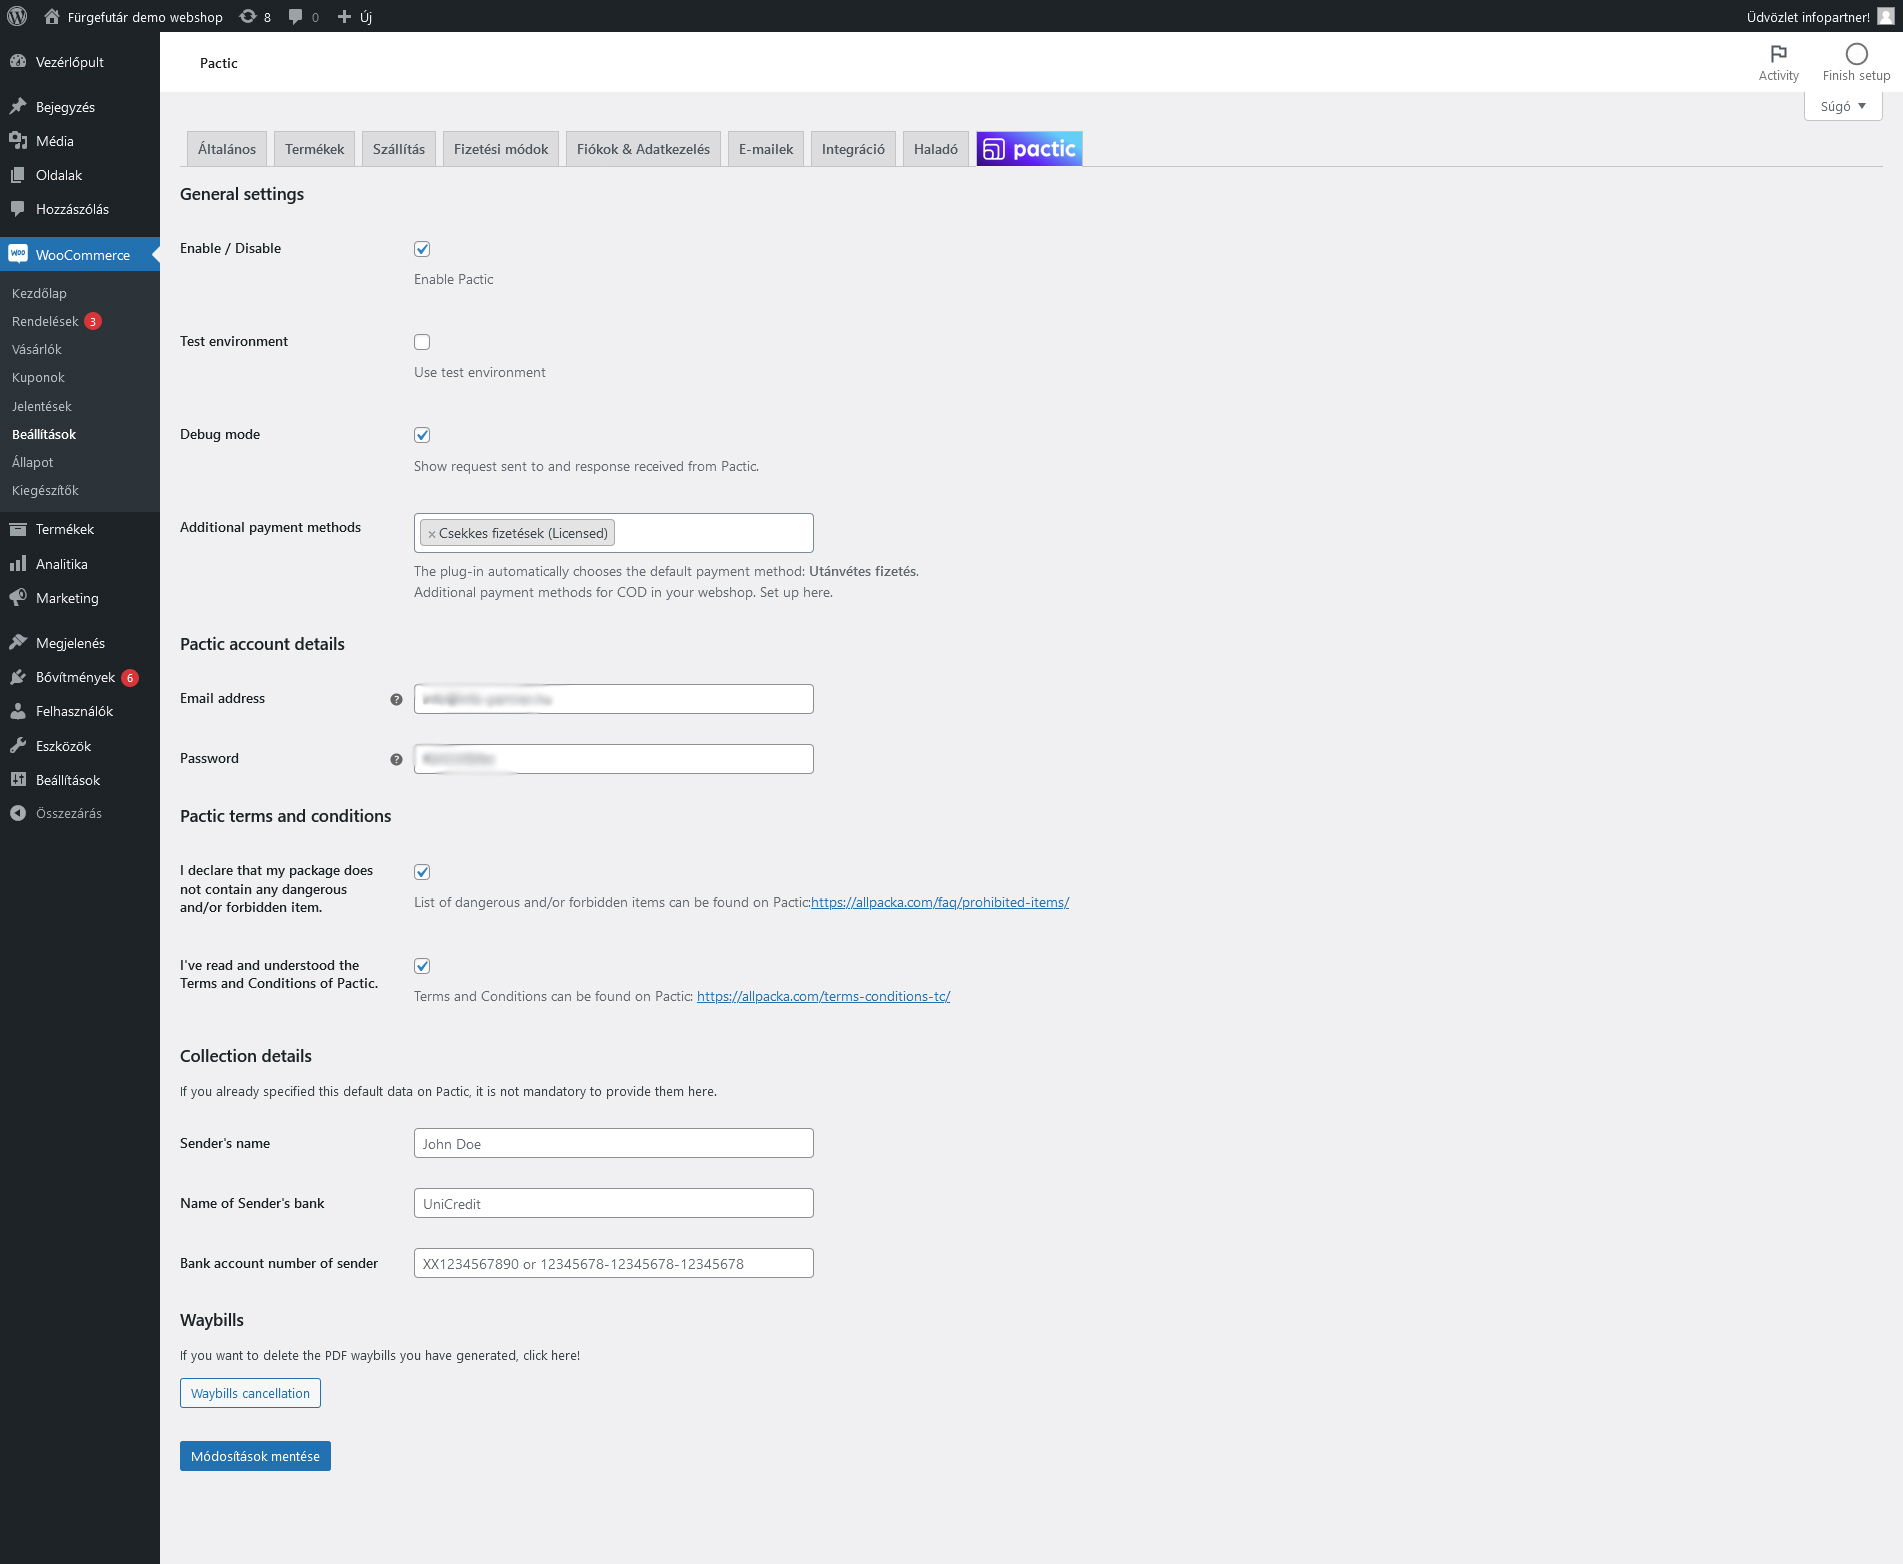Switch to Általános tab
Viewport: 1903px width, 1564px height.
[x=227, y=149]
